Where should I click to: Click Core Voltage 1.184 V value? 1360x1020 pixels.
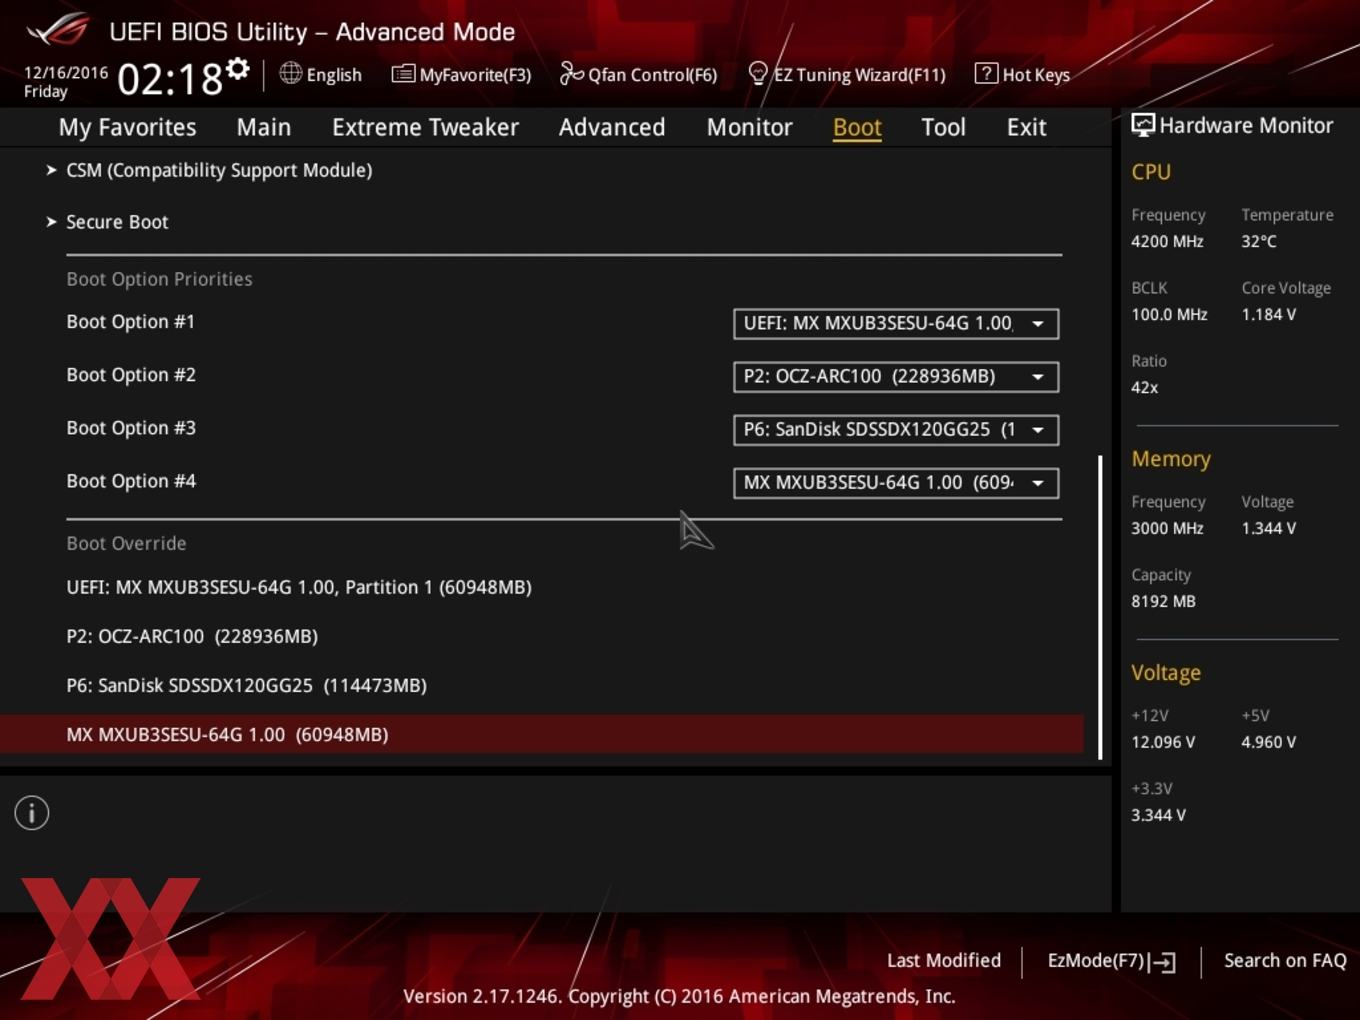coord(1268,314)
